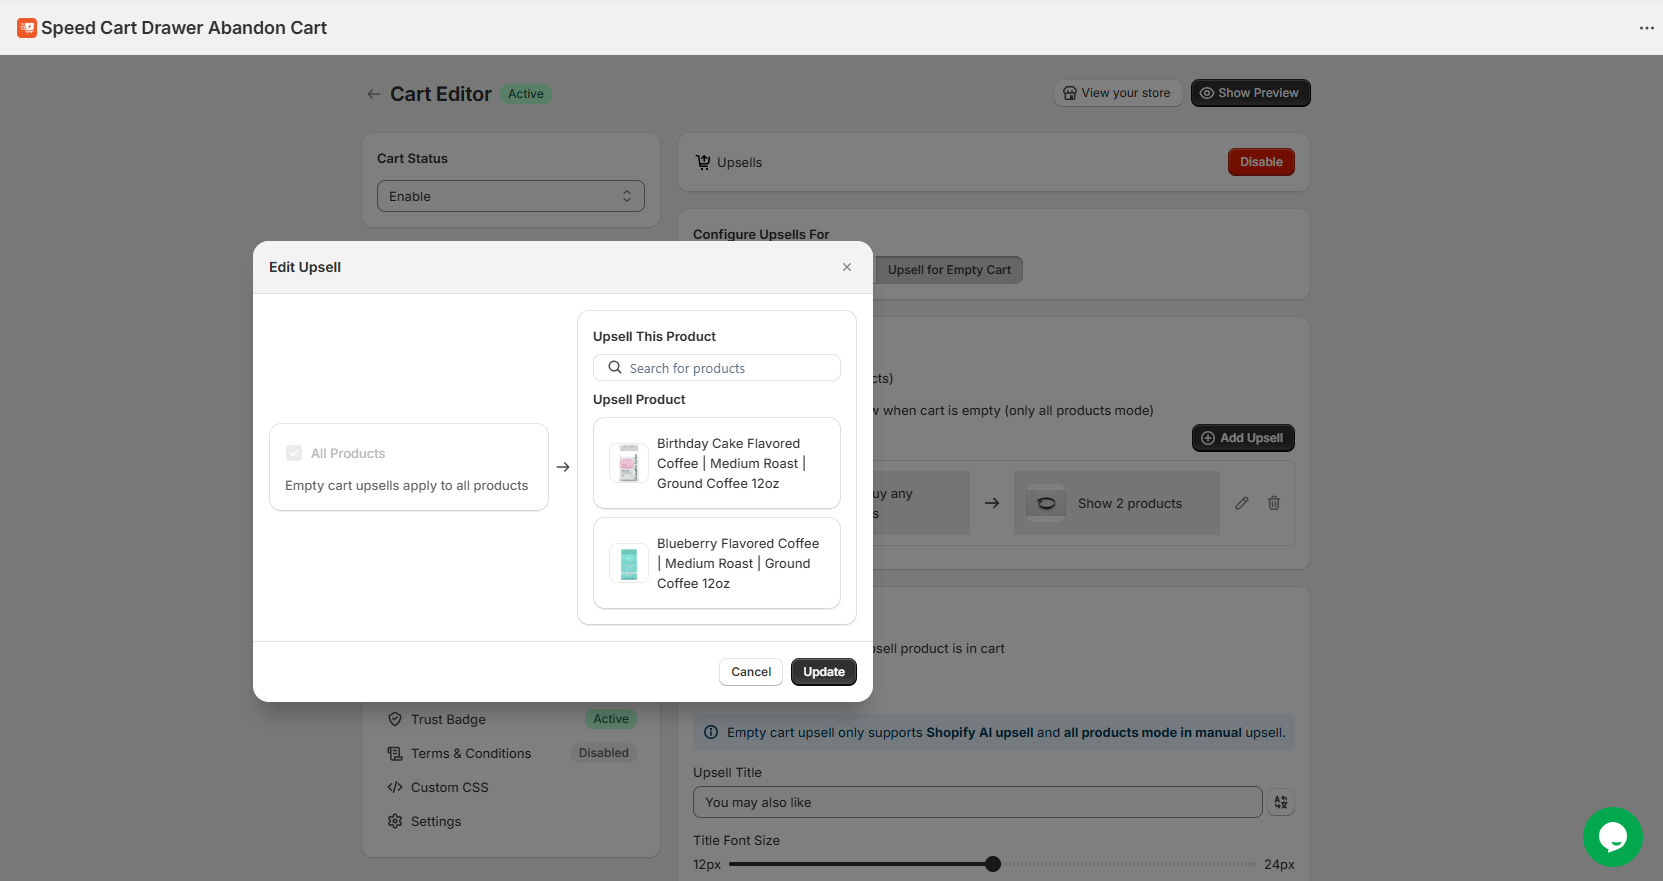The height and width of the screenshot is (881, 1663).
Task: Disable the Upsells feature
Action: 1260,162
